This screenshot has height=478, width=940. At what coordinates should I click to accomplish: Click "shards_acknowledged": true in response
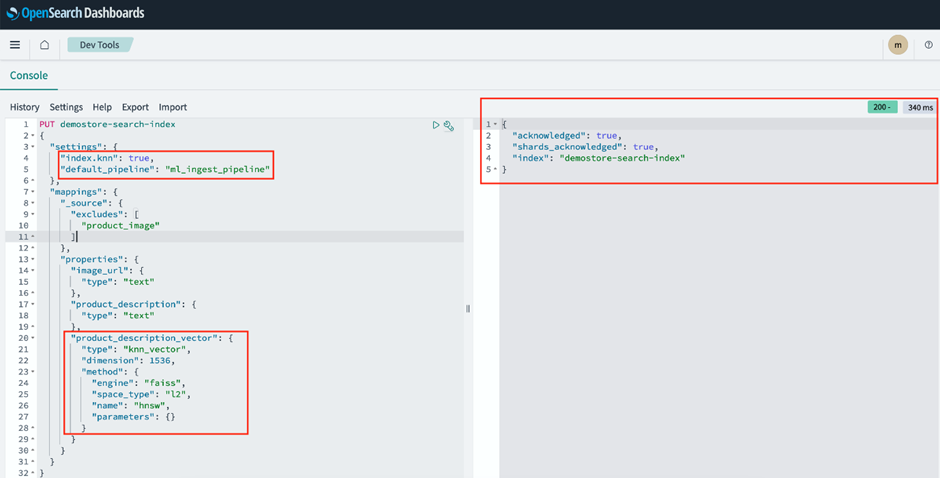(585, 147)
